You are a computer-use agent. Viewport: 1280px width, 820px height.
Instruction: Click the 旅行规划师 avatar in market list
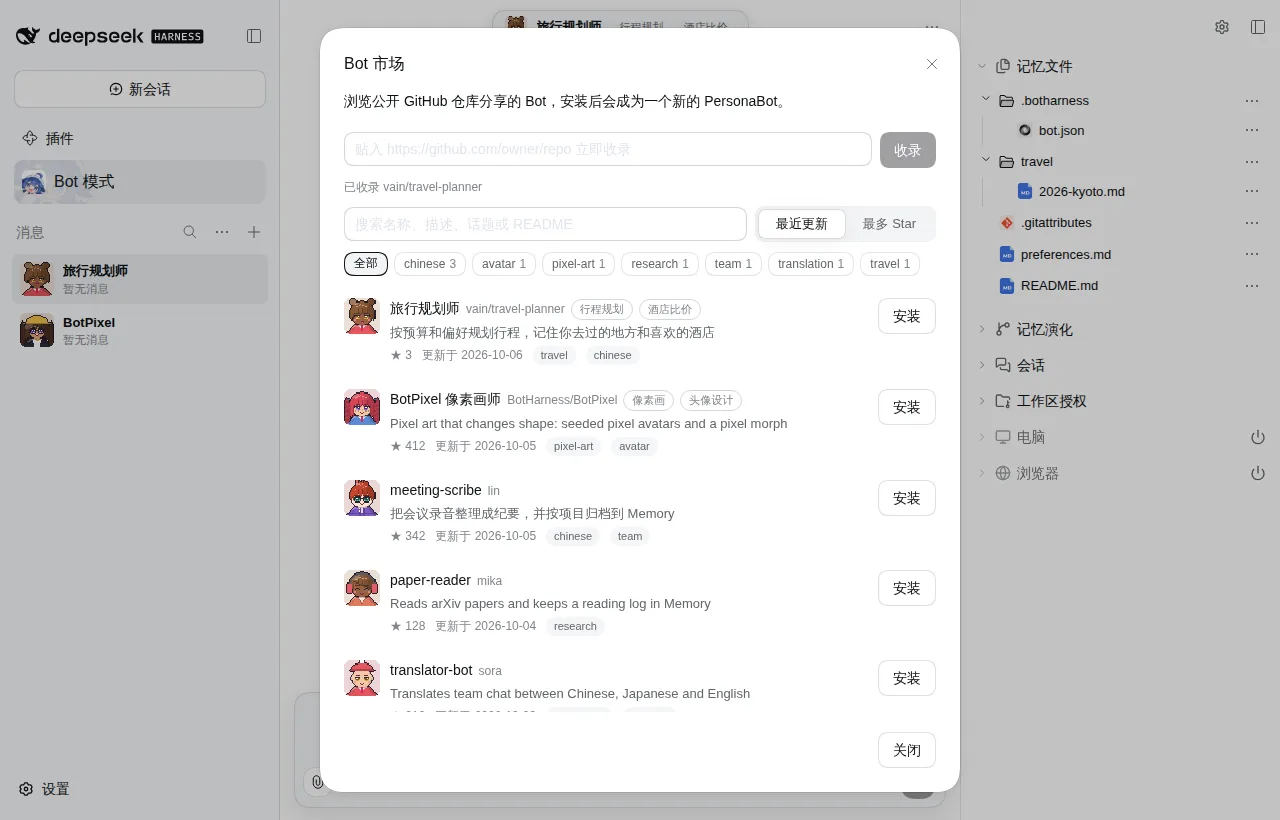pyautogui.click(x=362, y=316)
